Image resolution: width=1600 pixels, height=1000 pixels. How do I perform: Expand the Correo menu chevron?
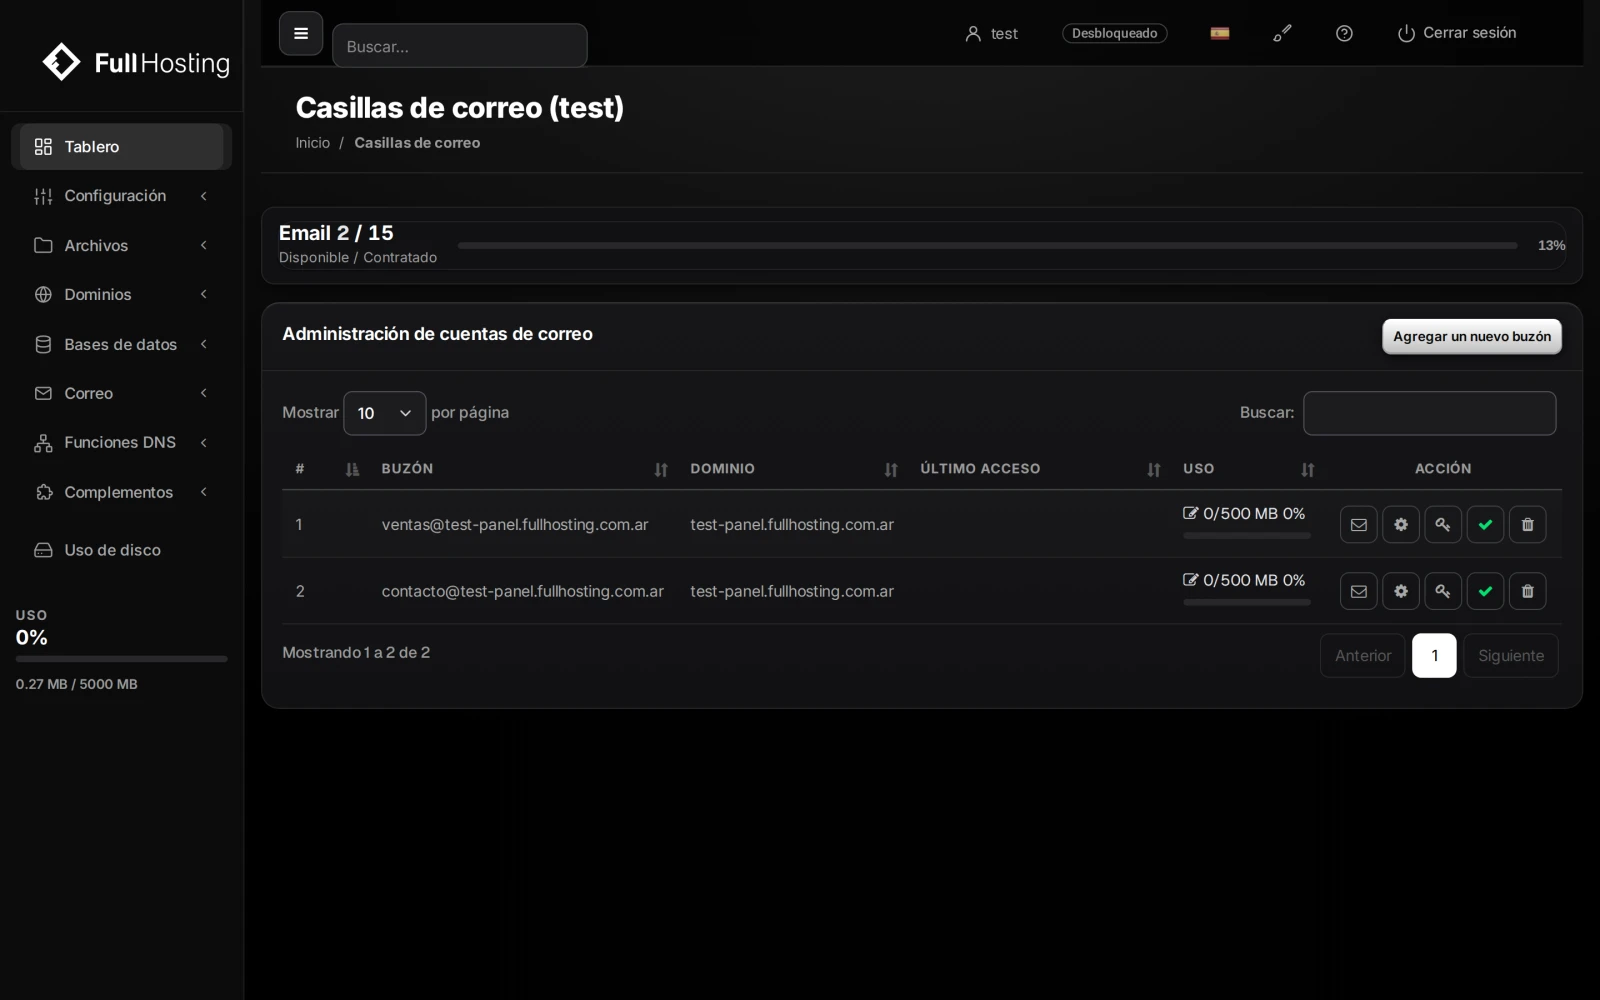click(x=203, y=393)
